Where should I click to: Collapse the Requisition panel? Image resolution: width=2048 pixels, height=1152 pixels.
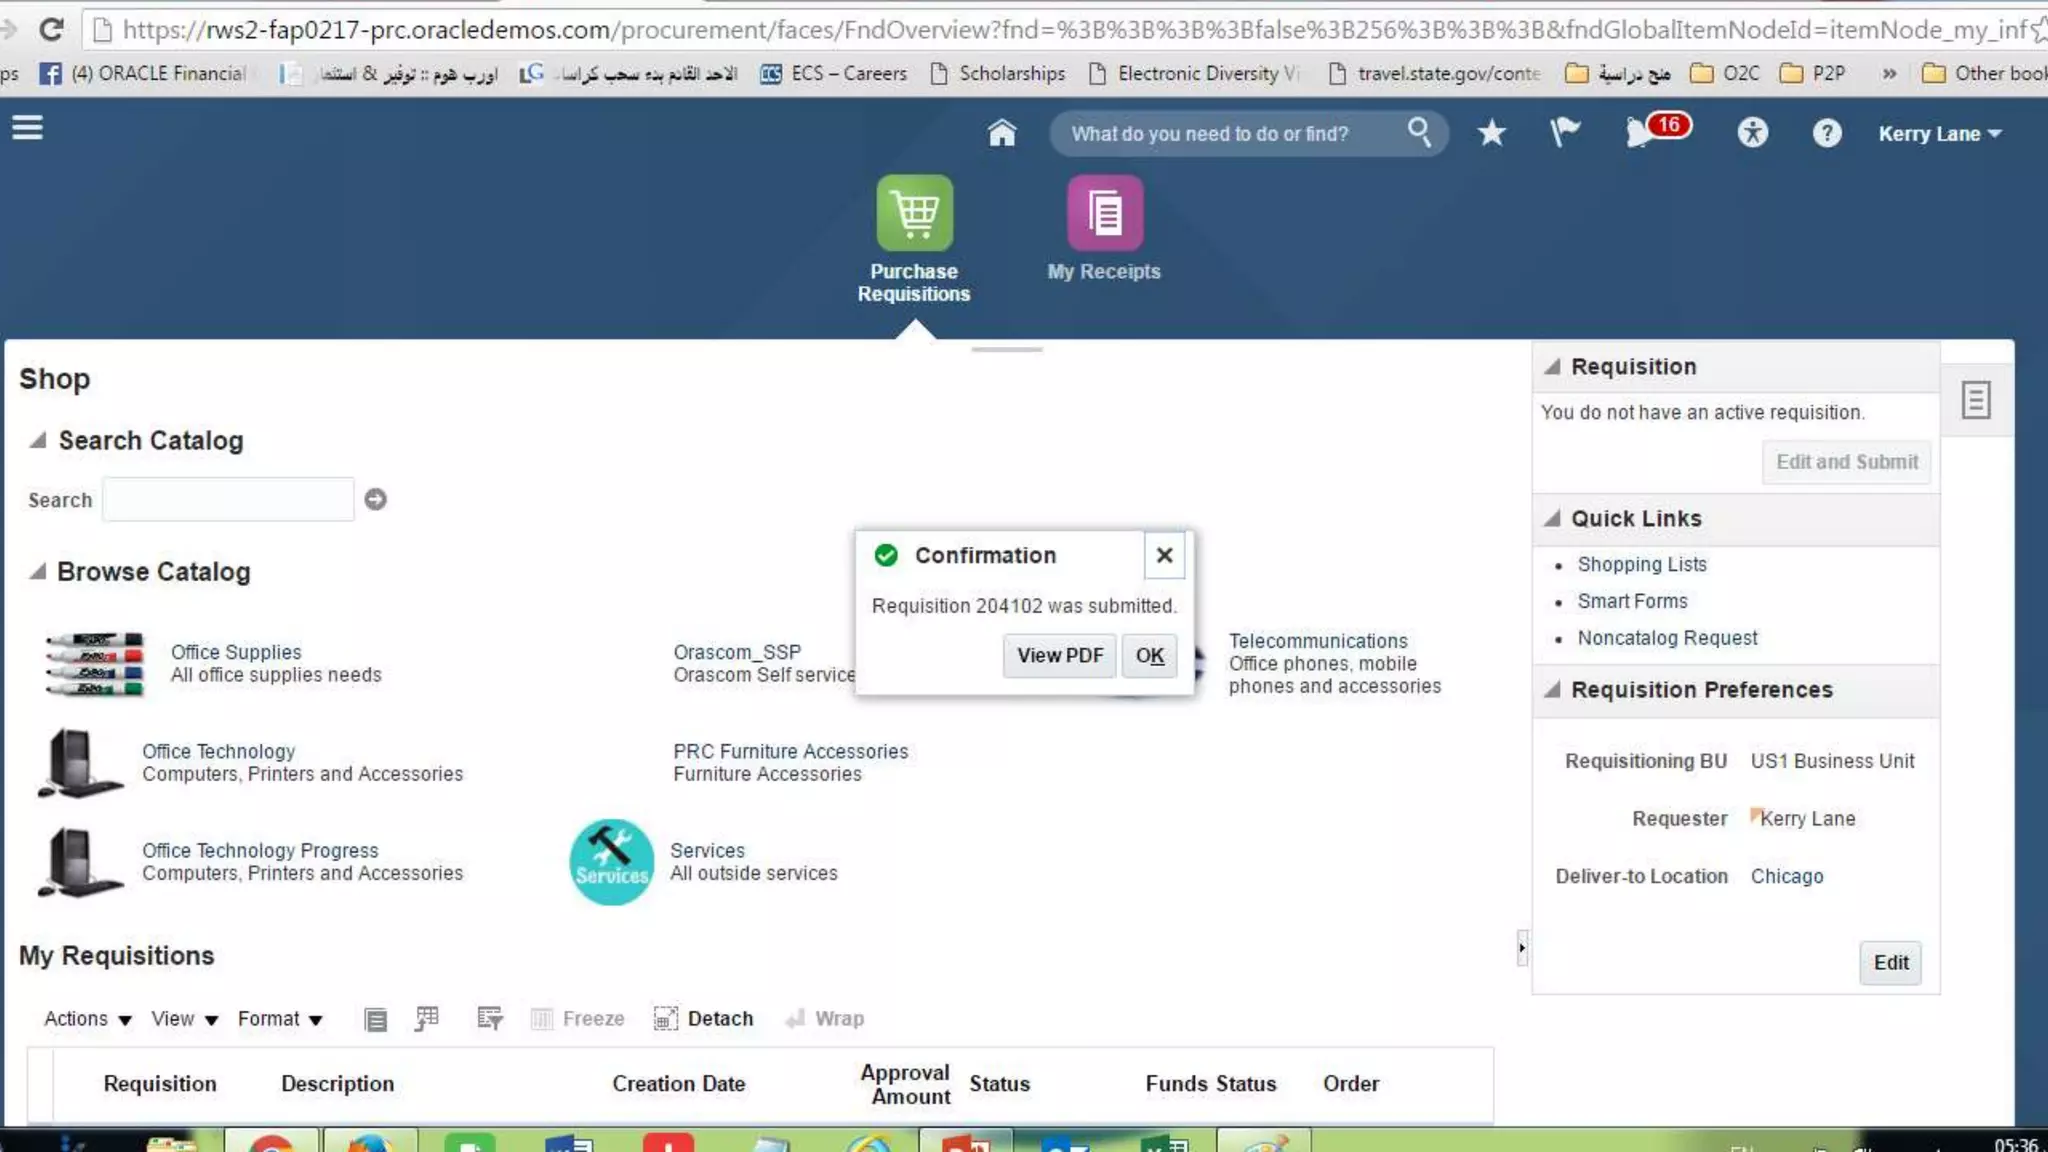(1552, 366)
